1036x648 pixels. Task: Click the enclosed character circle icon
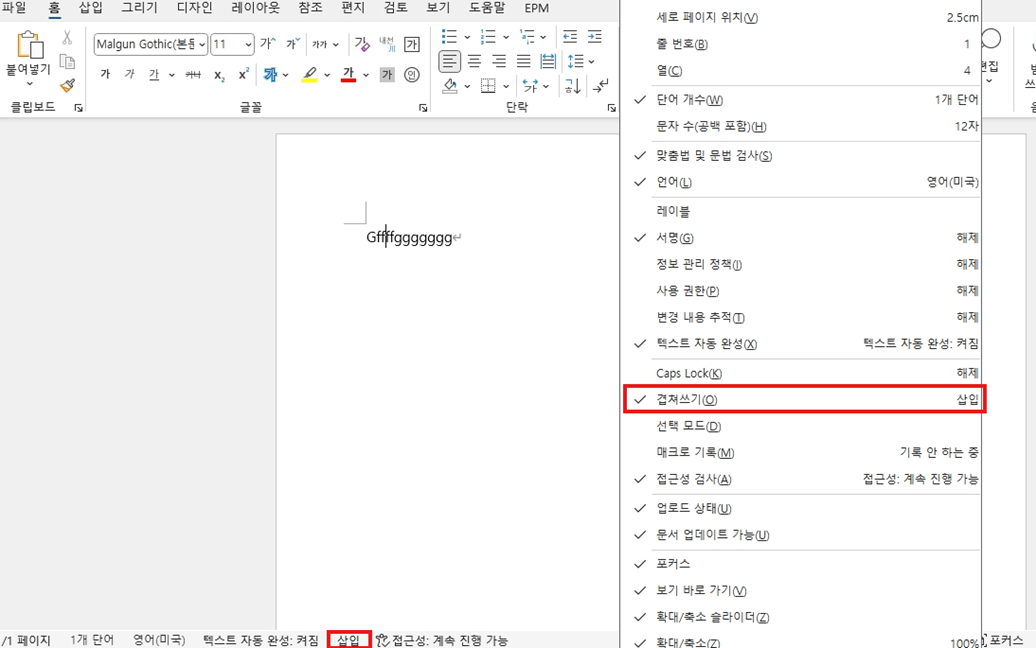(x=412, y=75)
